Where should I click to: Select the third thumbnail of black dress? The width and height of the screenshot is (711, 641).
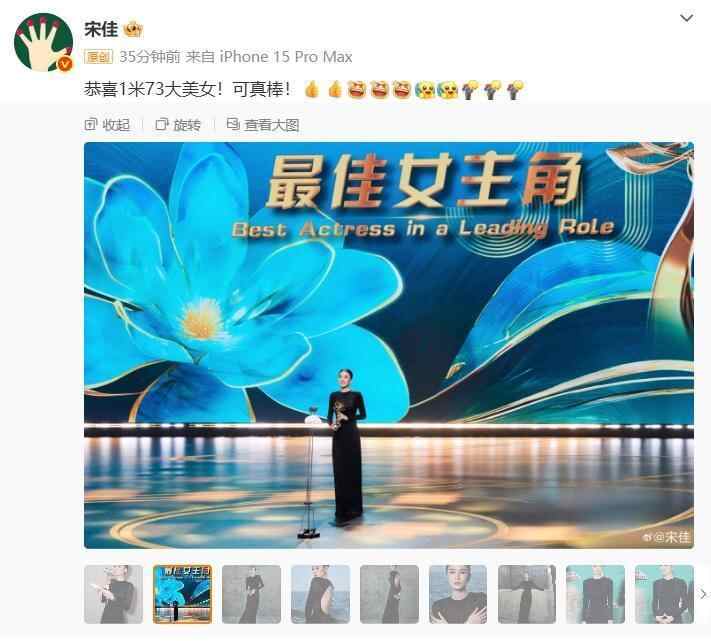tap(251, 594)
